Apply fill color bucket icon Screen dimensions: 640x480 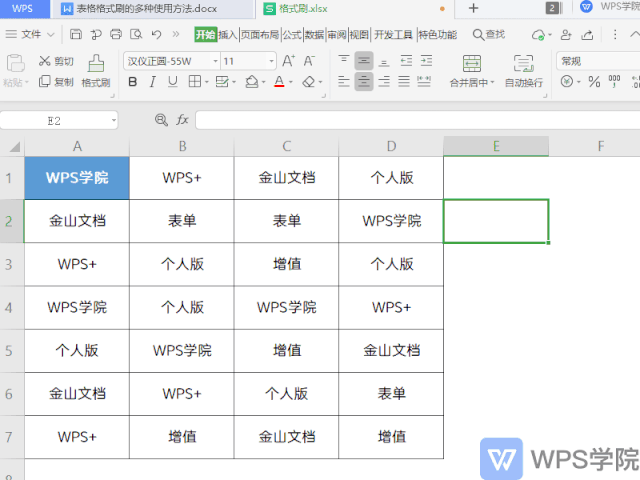(x=251, y=82)
